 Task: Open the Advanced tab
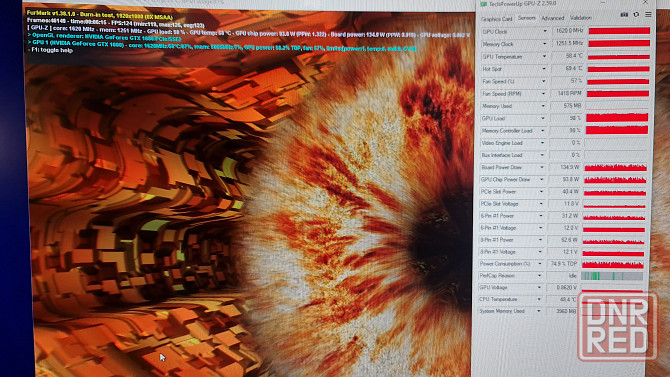(552, 18)
